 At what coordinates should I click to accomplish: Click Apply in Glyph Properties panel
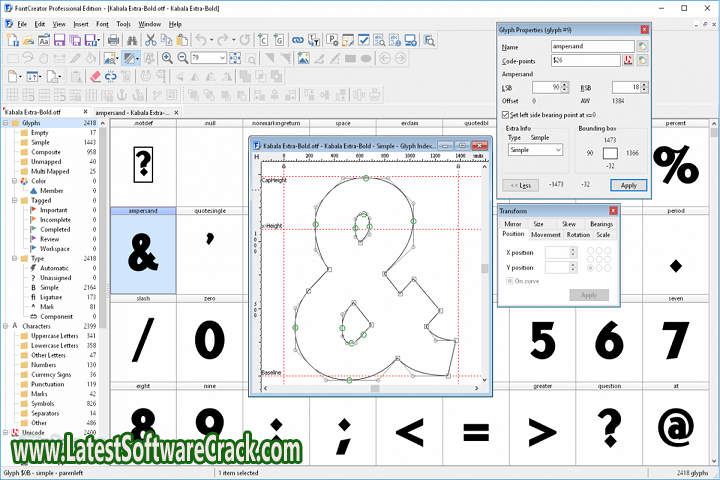click(628, 185)
